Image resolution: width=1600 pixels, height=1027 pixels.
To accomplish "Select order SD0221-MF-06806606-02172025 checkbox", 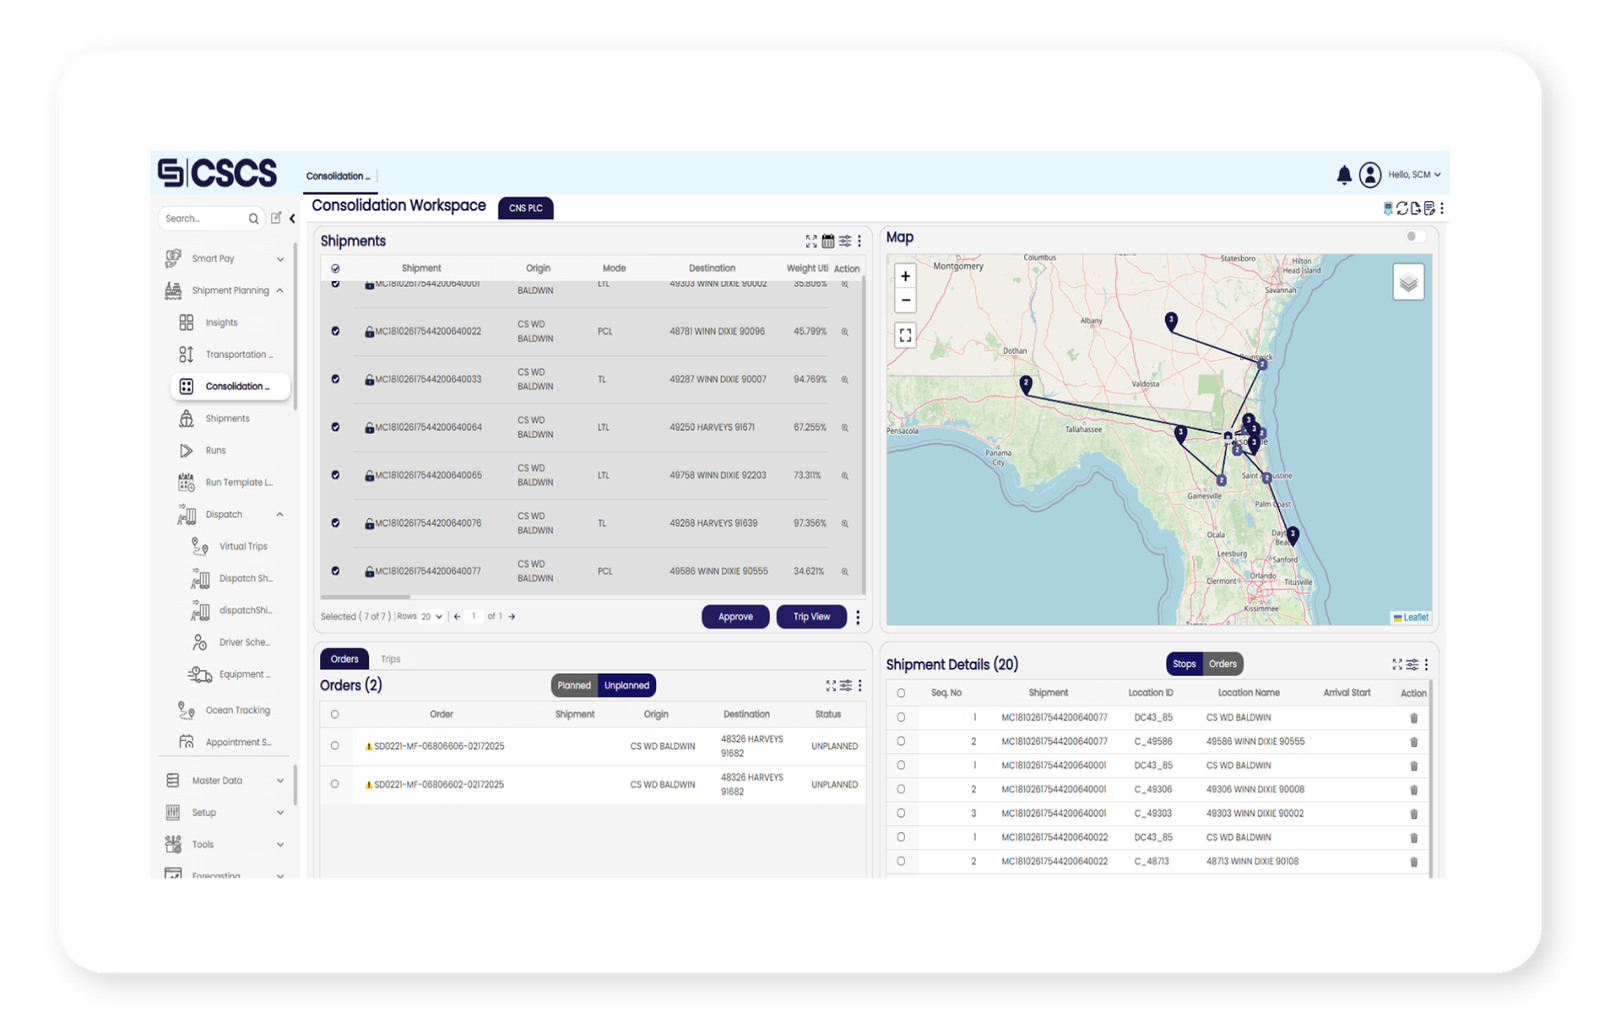I will pyautogui.click(x=335, y=745).
